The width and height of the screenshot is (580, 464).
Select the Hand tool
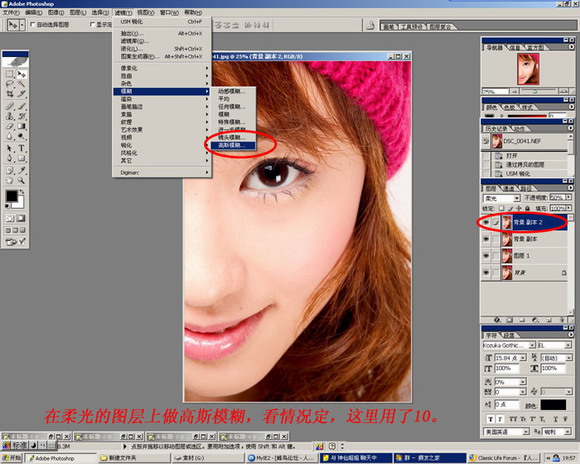(10, 181)
